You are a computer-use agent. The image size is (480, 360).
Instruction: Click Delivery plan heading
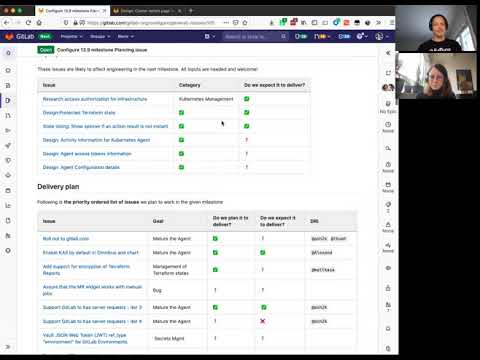point(58,187)
